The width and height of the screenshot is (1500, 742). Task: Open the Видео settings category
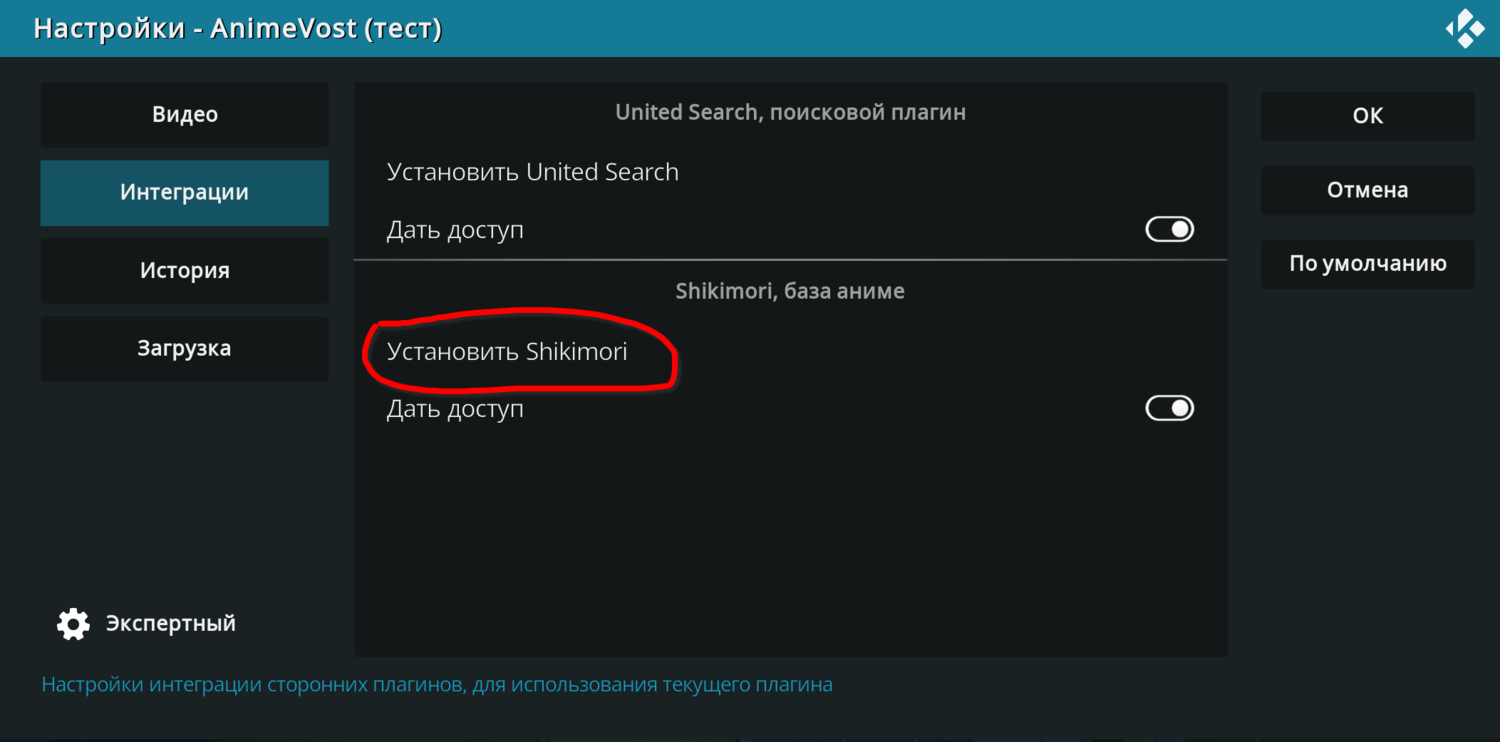[185, 115]
